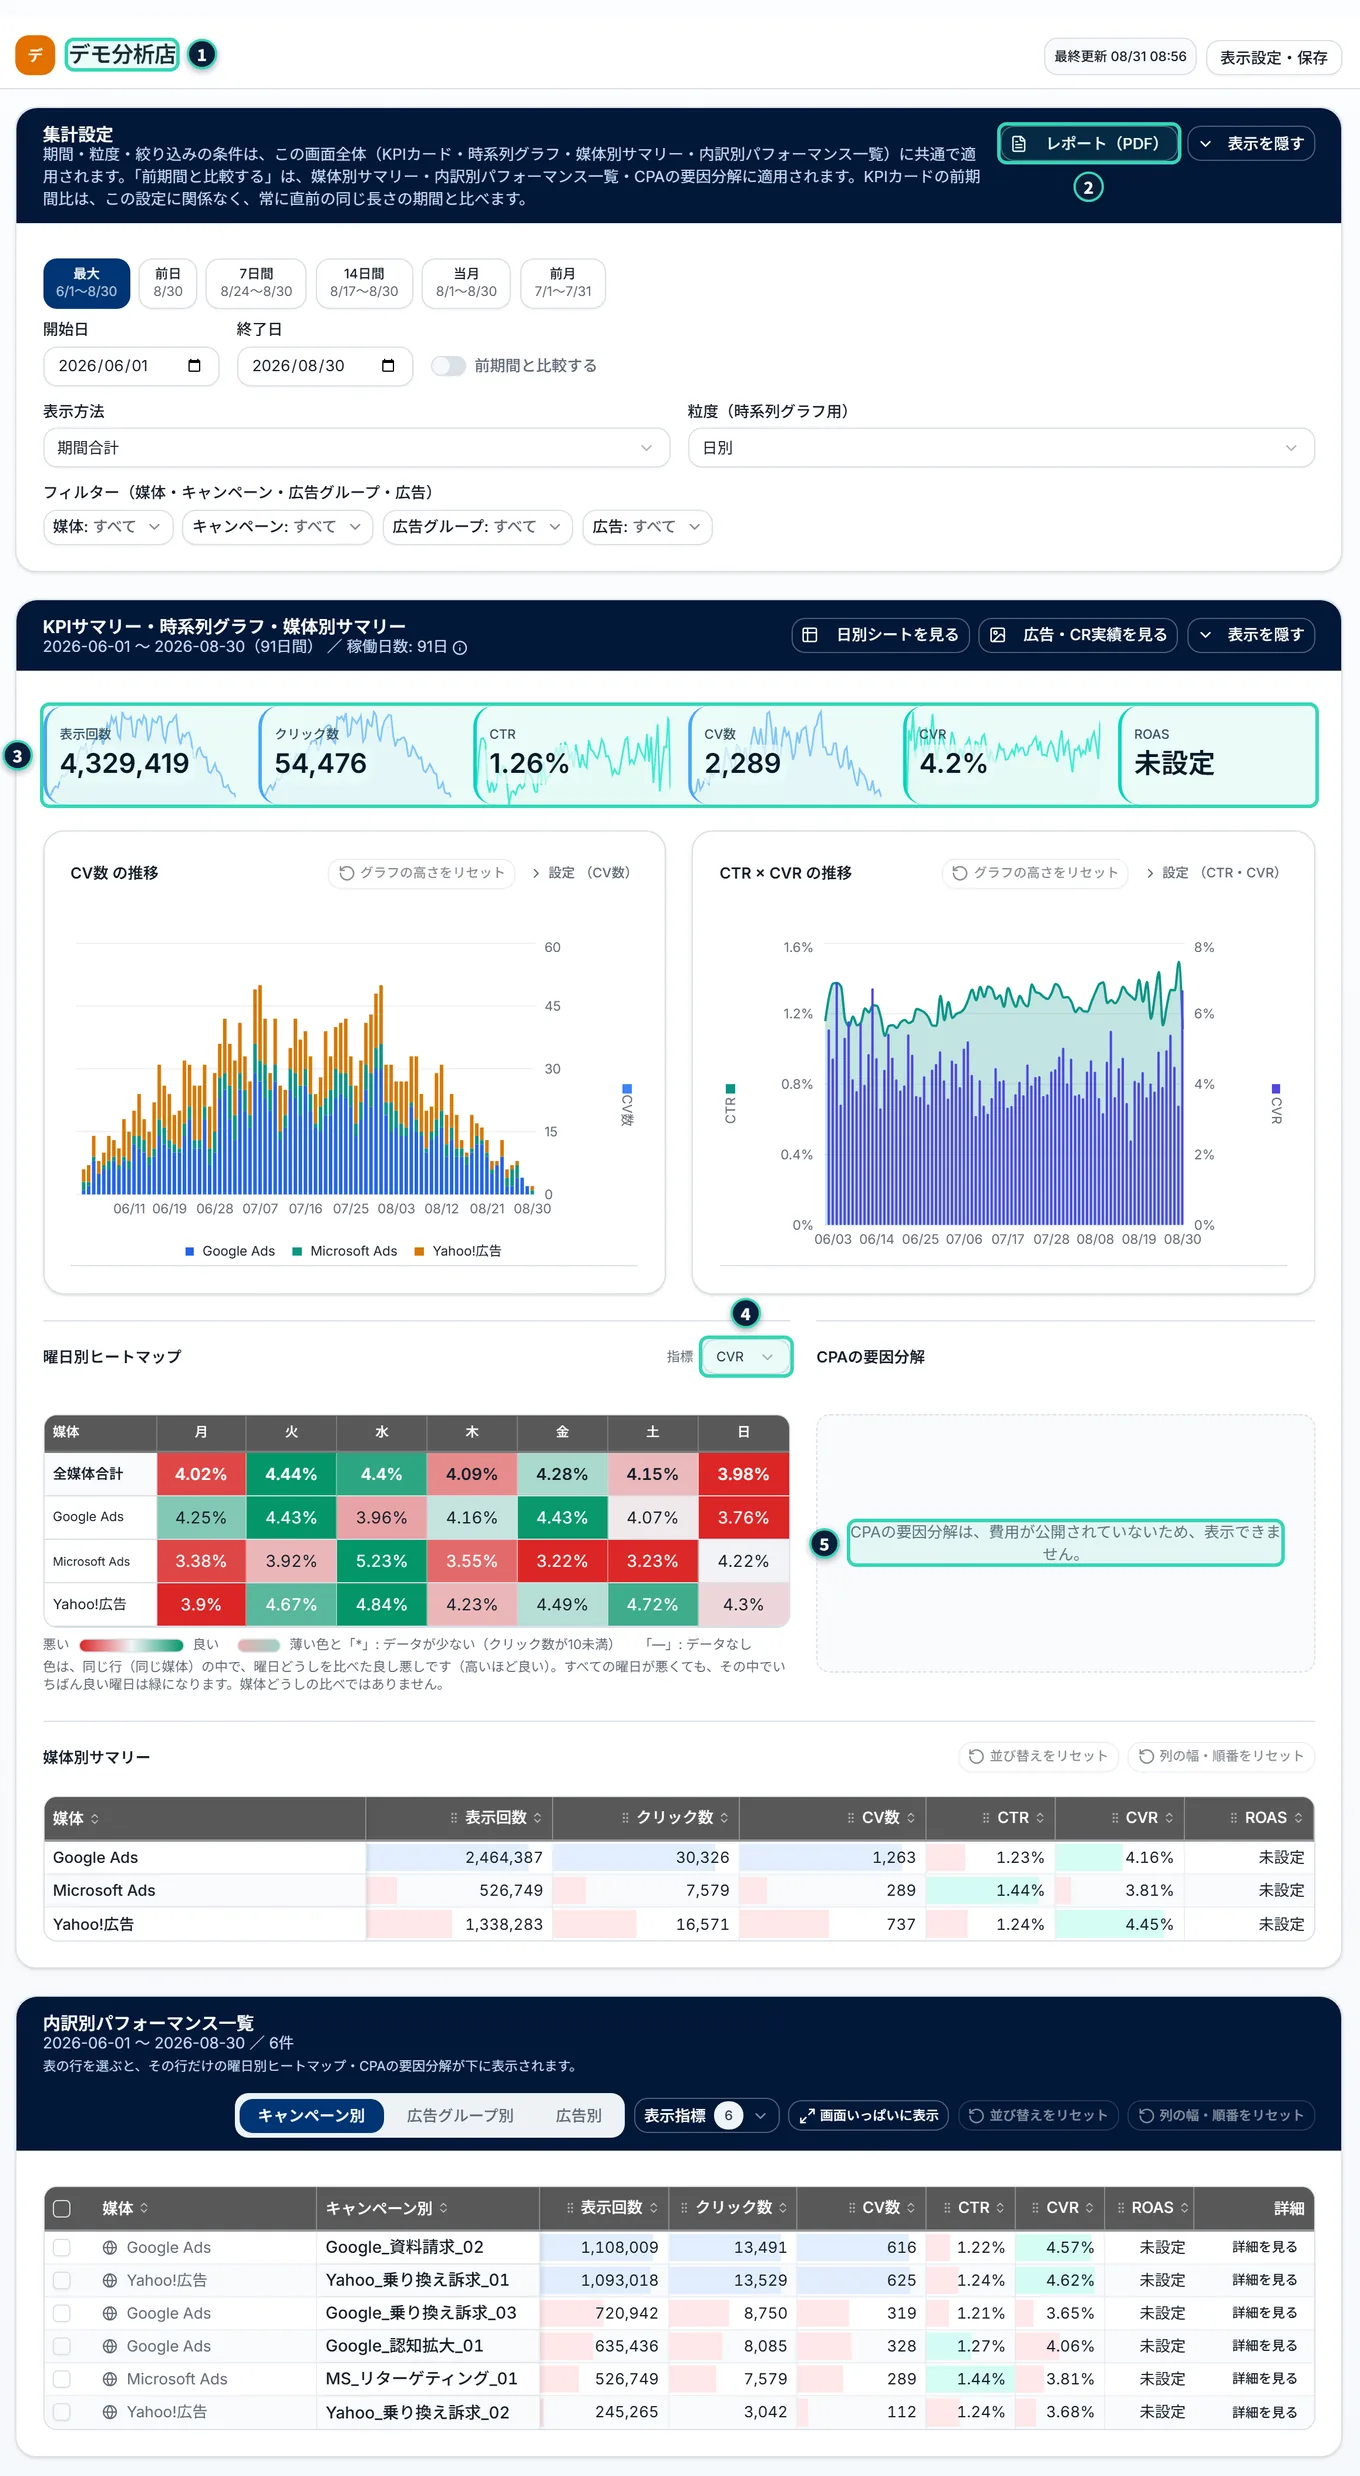Image resolution: width=1360 pixels, height=2476 pixels.
Task: Click sort arrows on キャンペーン別 column header
Action: pos(444,2208)
